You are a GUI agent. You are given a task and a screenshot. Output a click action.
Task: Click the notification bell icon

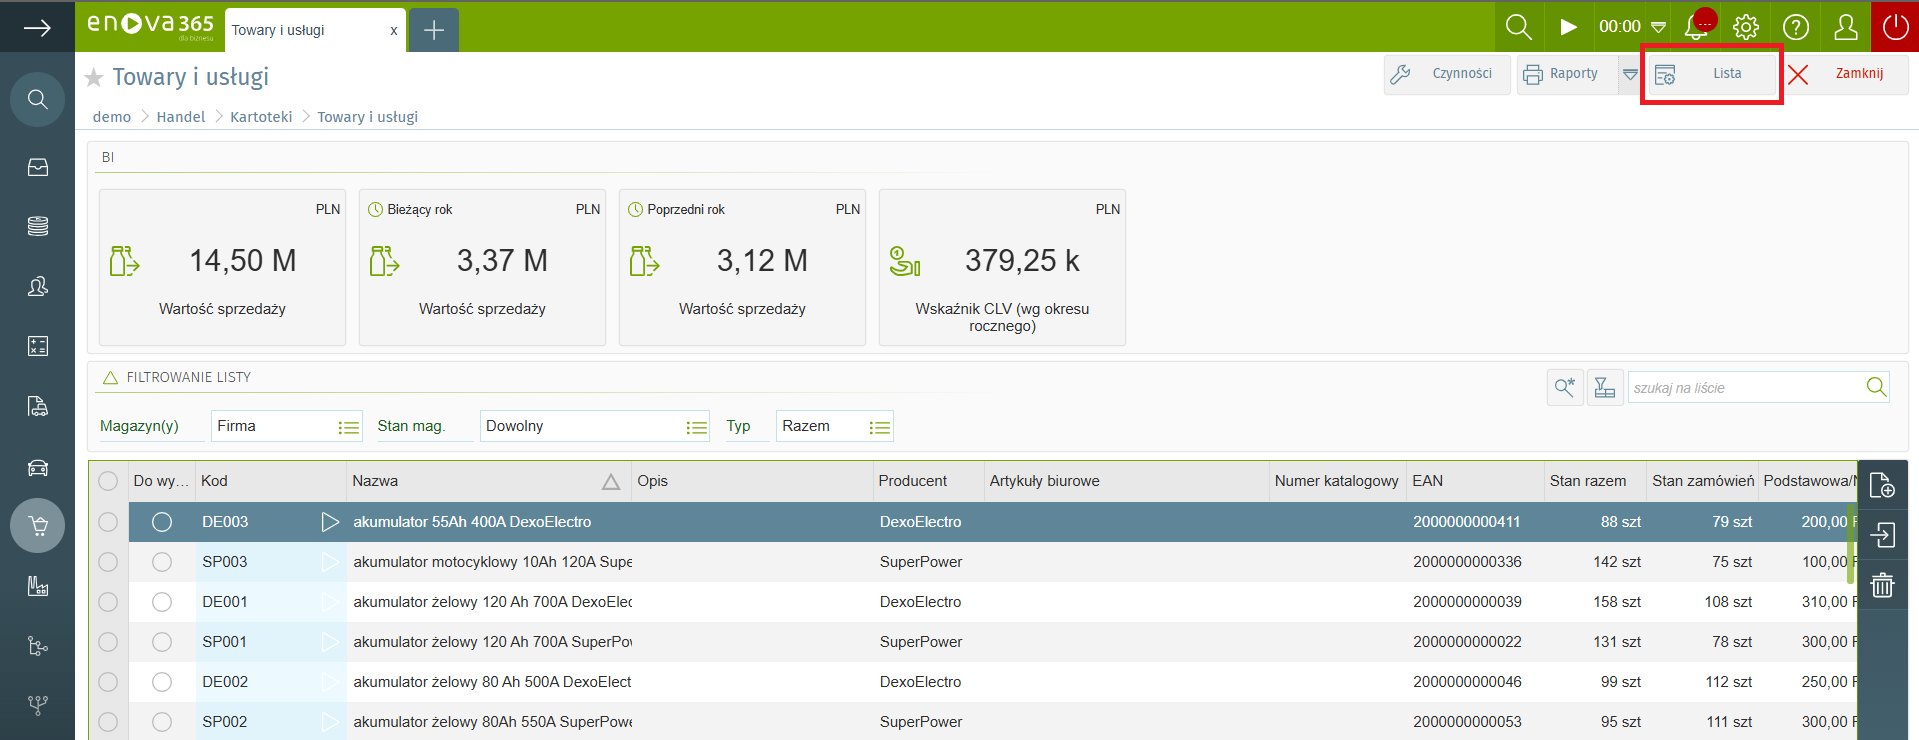[1696, 27]
